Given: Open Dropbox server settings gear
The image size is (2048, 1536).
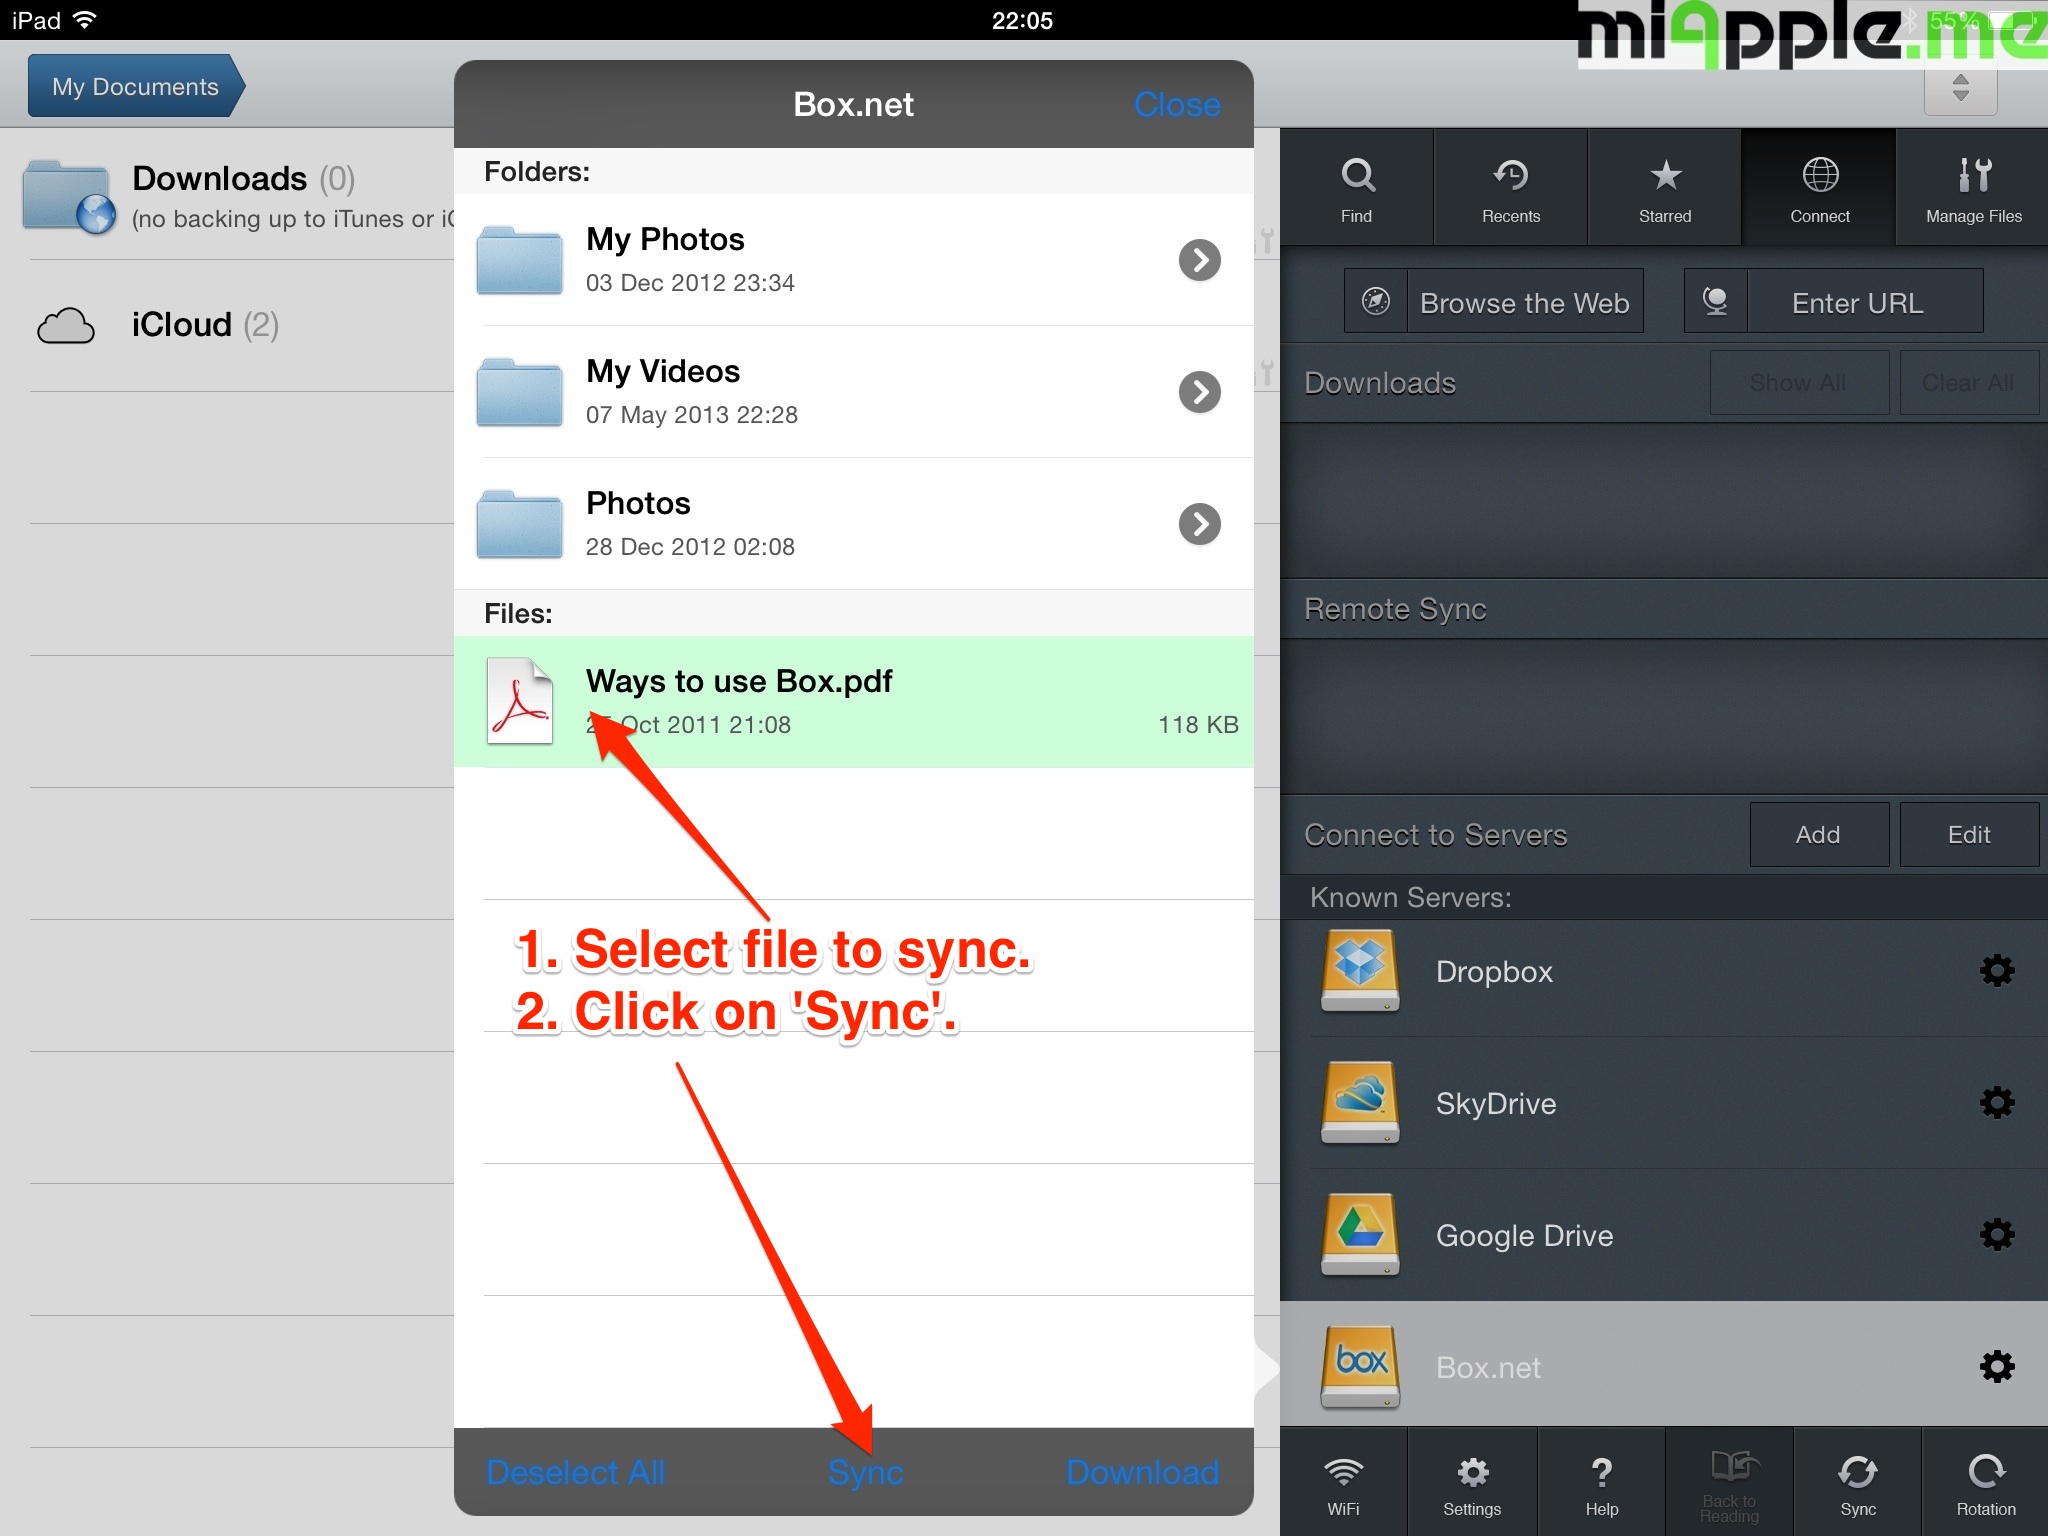Looking at the screenshot, I should point(1996,971).
